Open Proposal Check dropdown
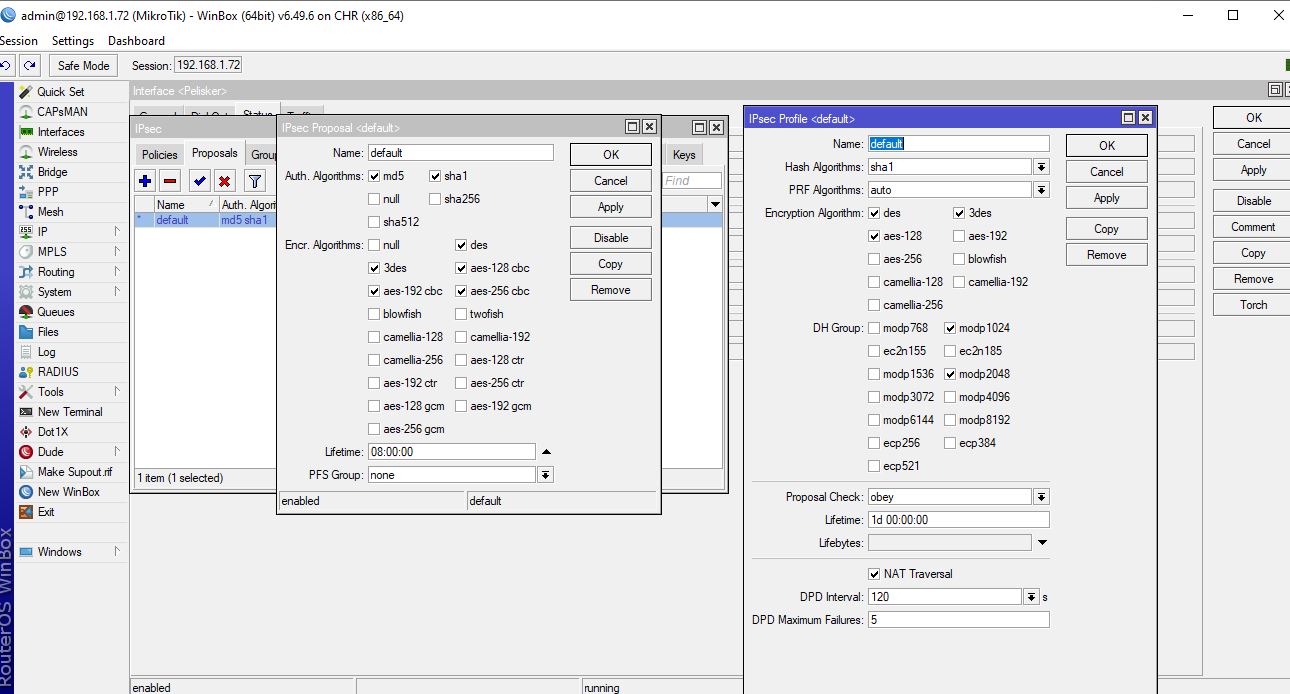The width and height of the screenshot is (1290, 694). 1041,497
